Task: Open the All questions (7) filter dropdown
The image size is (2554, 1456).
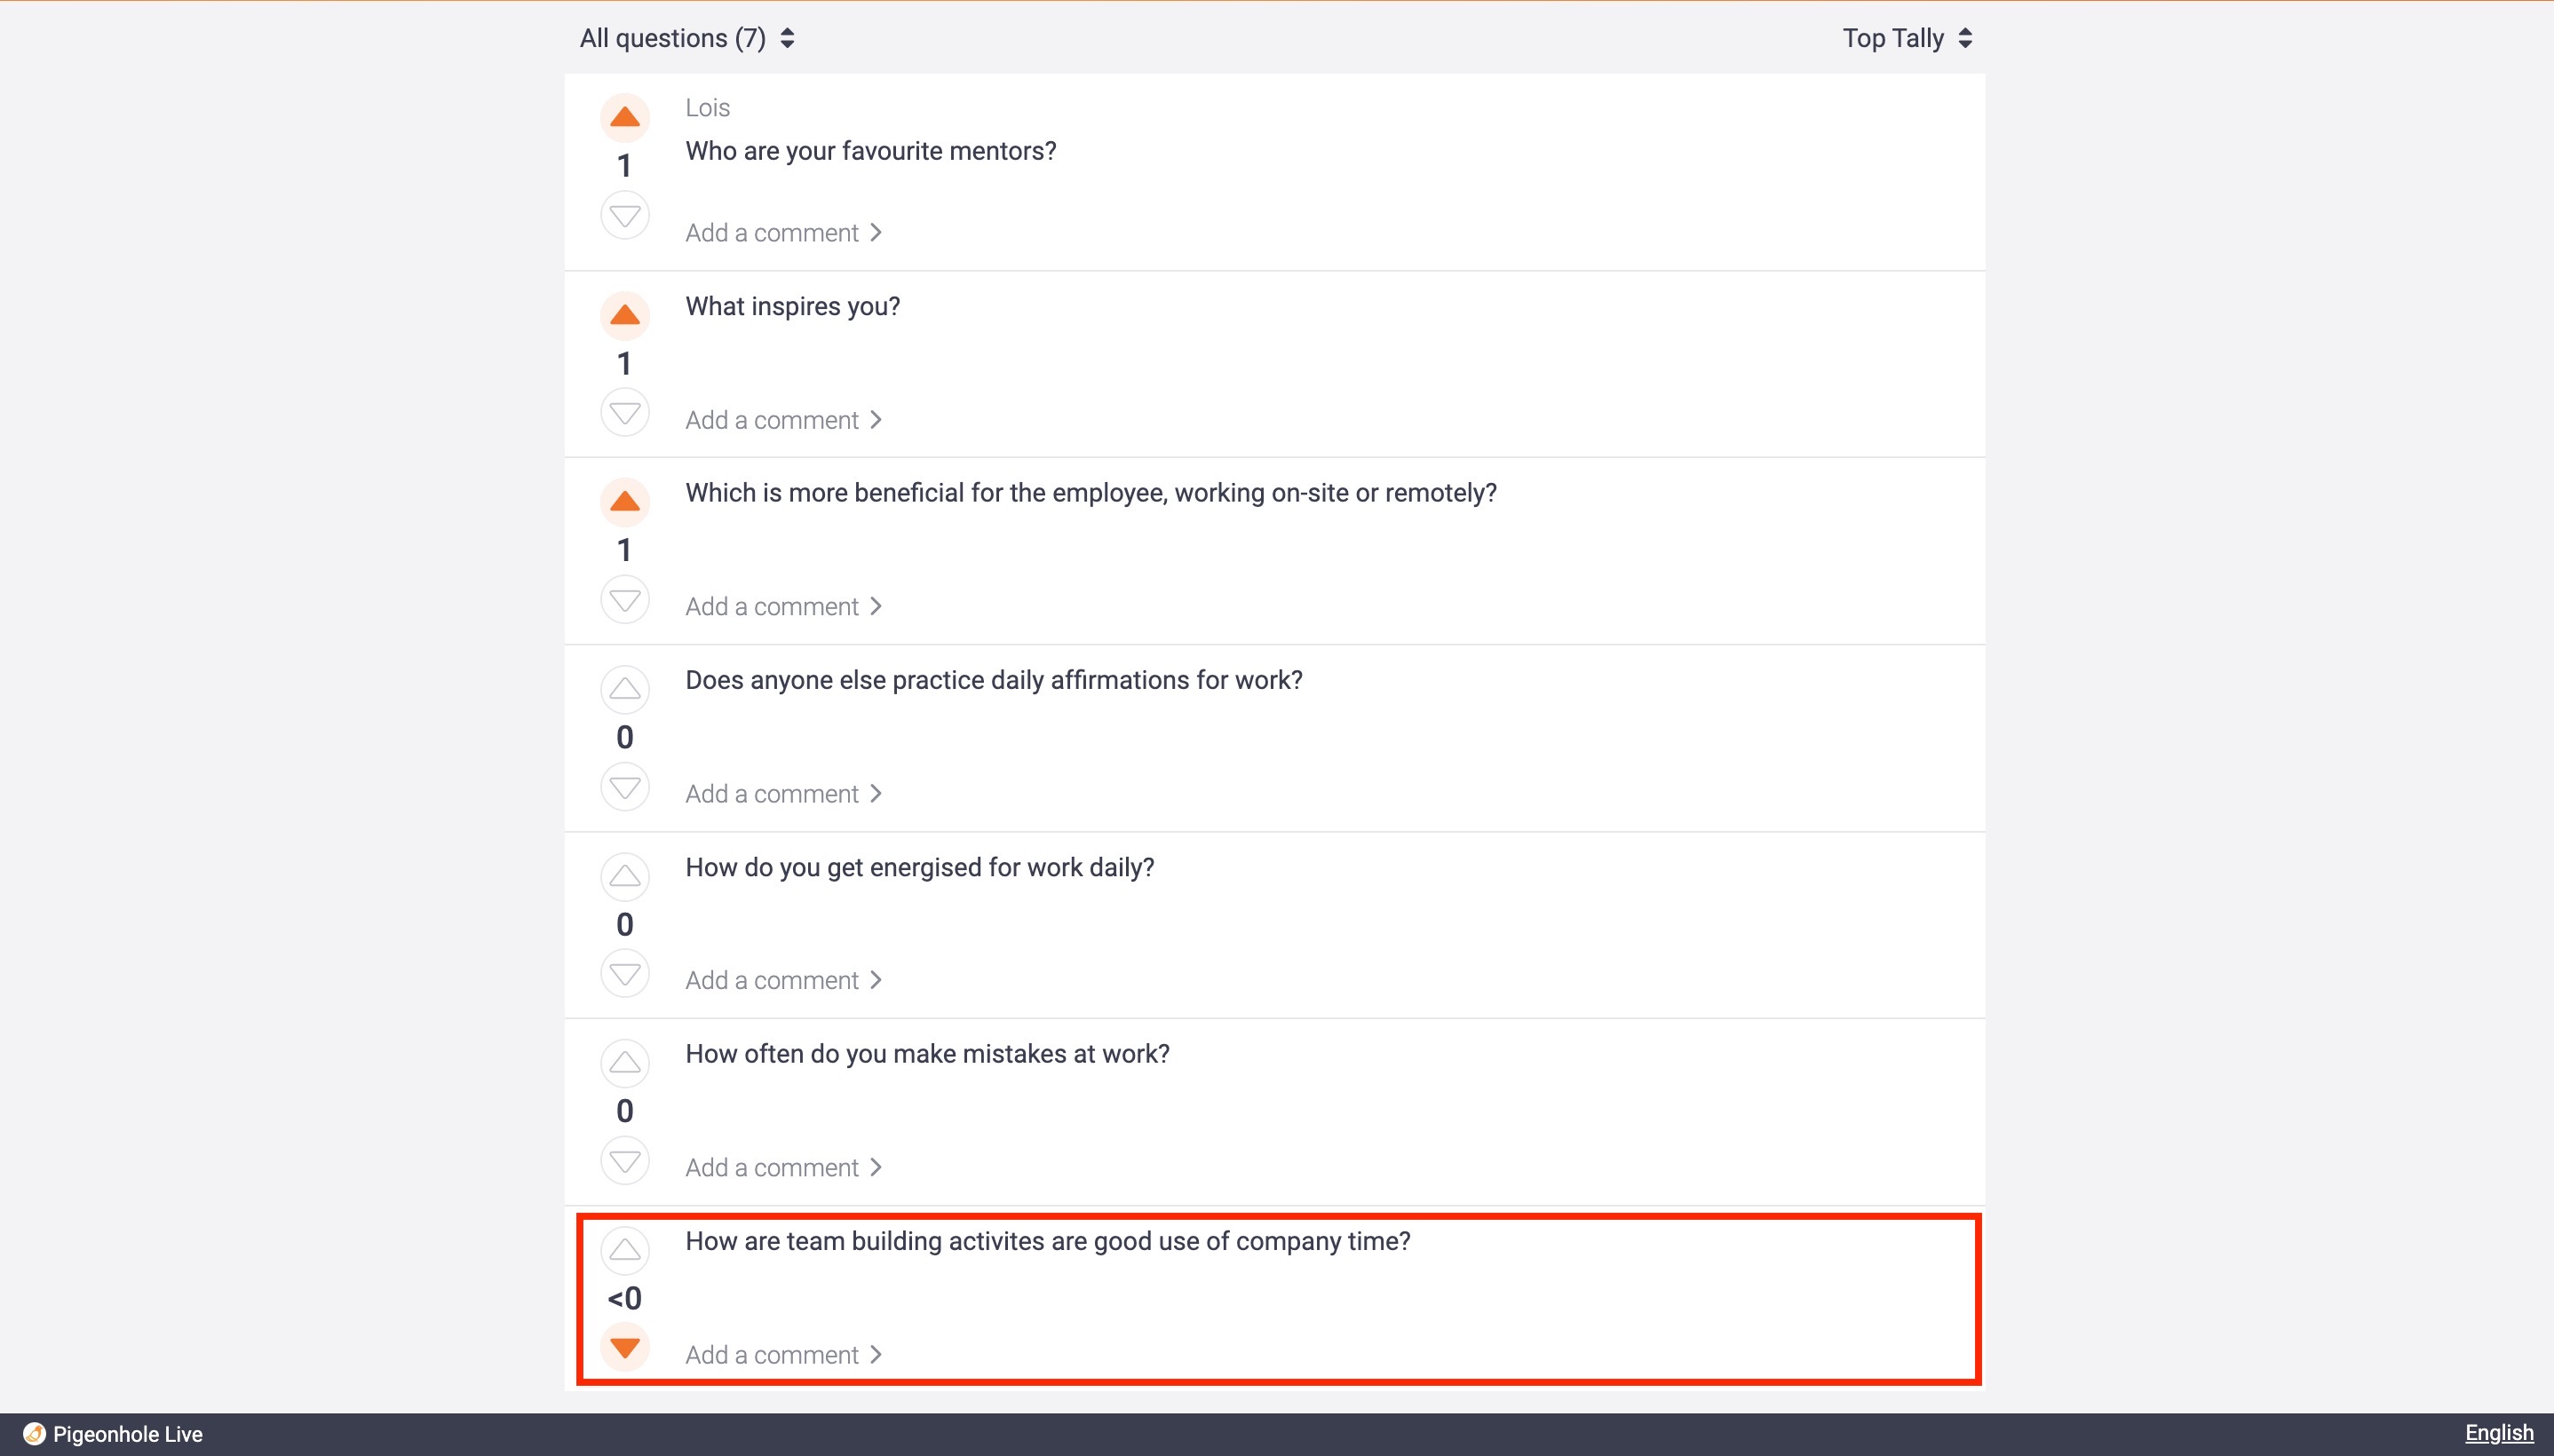Action: coord(688,38)
